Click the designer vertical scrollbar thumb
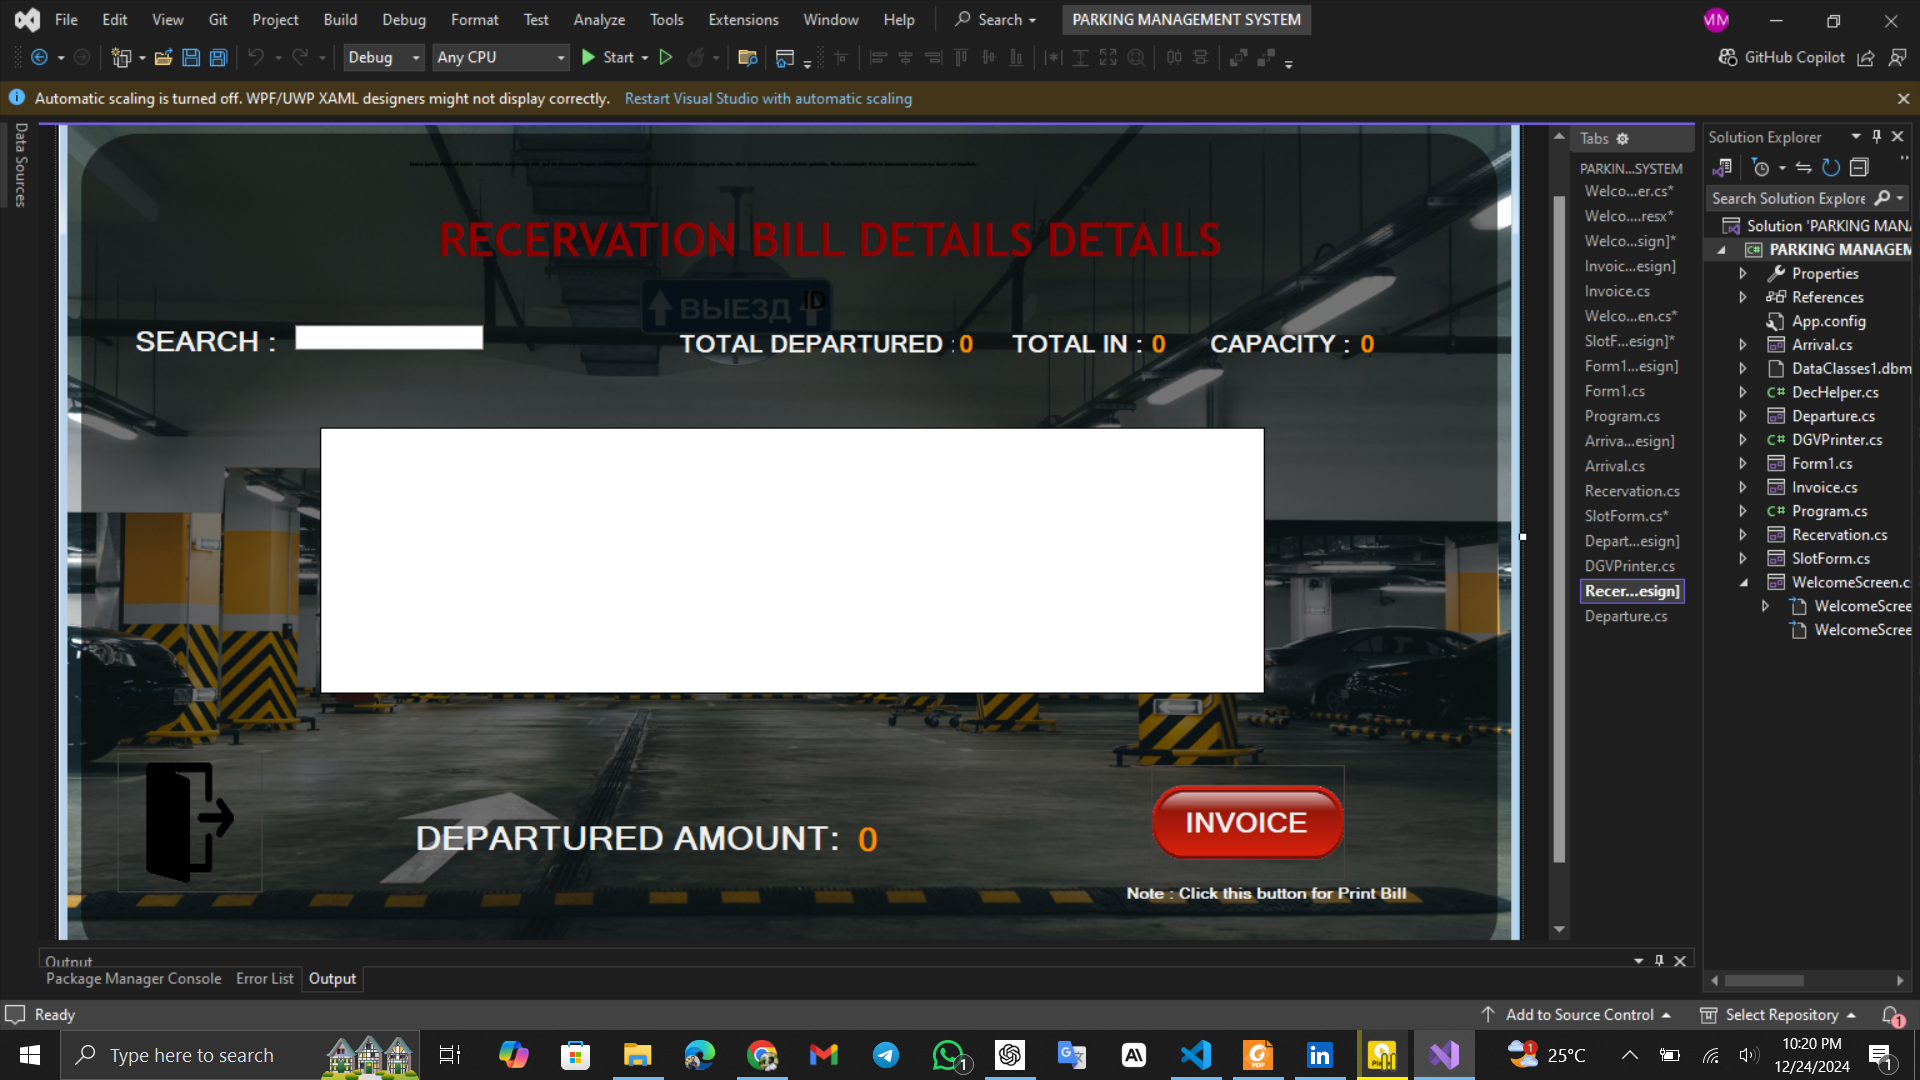The image size is (1920, 1080). tap(1559, 530)
